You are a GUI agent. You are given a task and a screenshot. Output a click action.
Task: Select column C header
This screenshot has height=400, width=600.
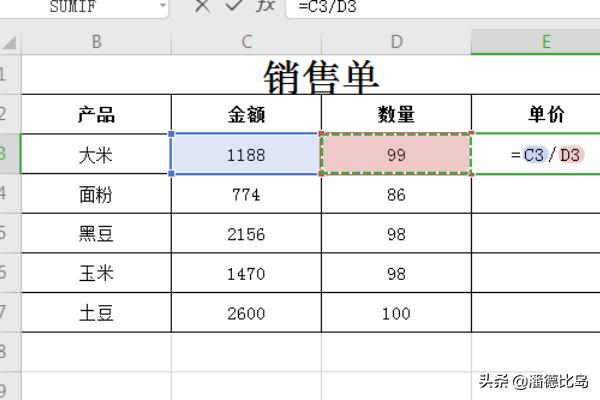click(x=247, y=42)
